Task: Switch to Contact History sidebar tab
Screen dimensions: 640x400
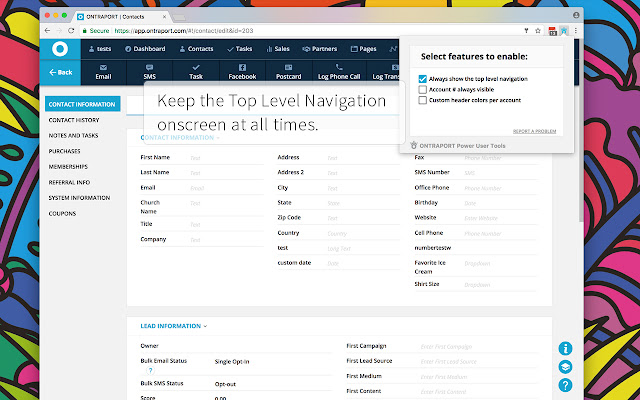Action: pyautogui.click(x=74, y=120)
